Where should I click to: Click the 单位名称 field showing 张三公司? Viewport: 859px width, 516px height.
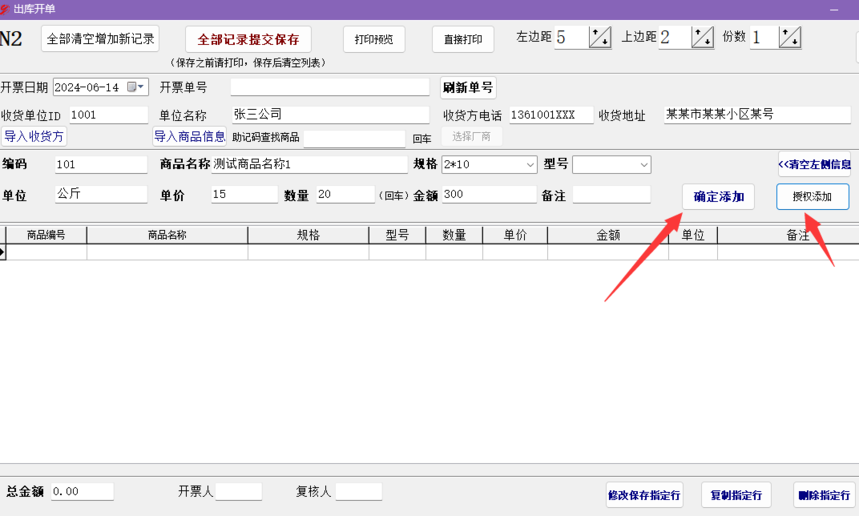[330, 114]
